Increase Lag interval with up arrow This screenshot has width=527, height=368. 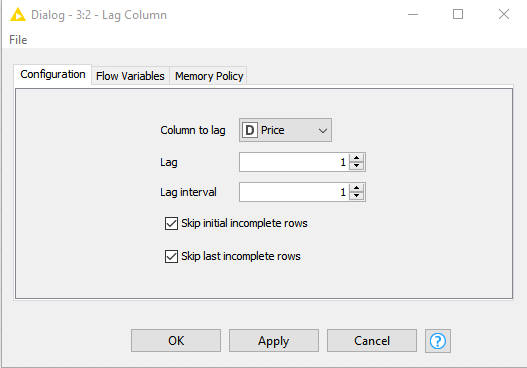357,188
